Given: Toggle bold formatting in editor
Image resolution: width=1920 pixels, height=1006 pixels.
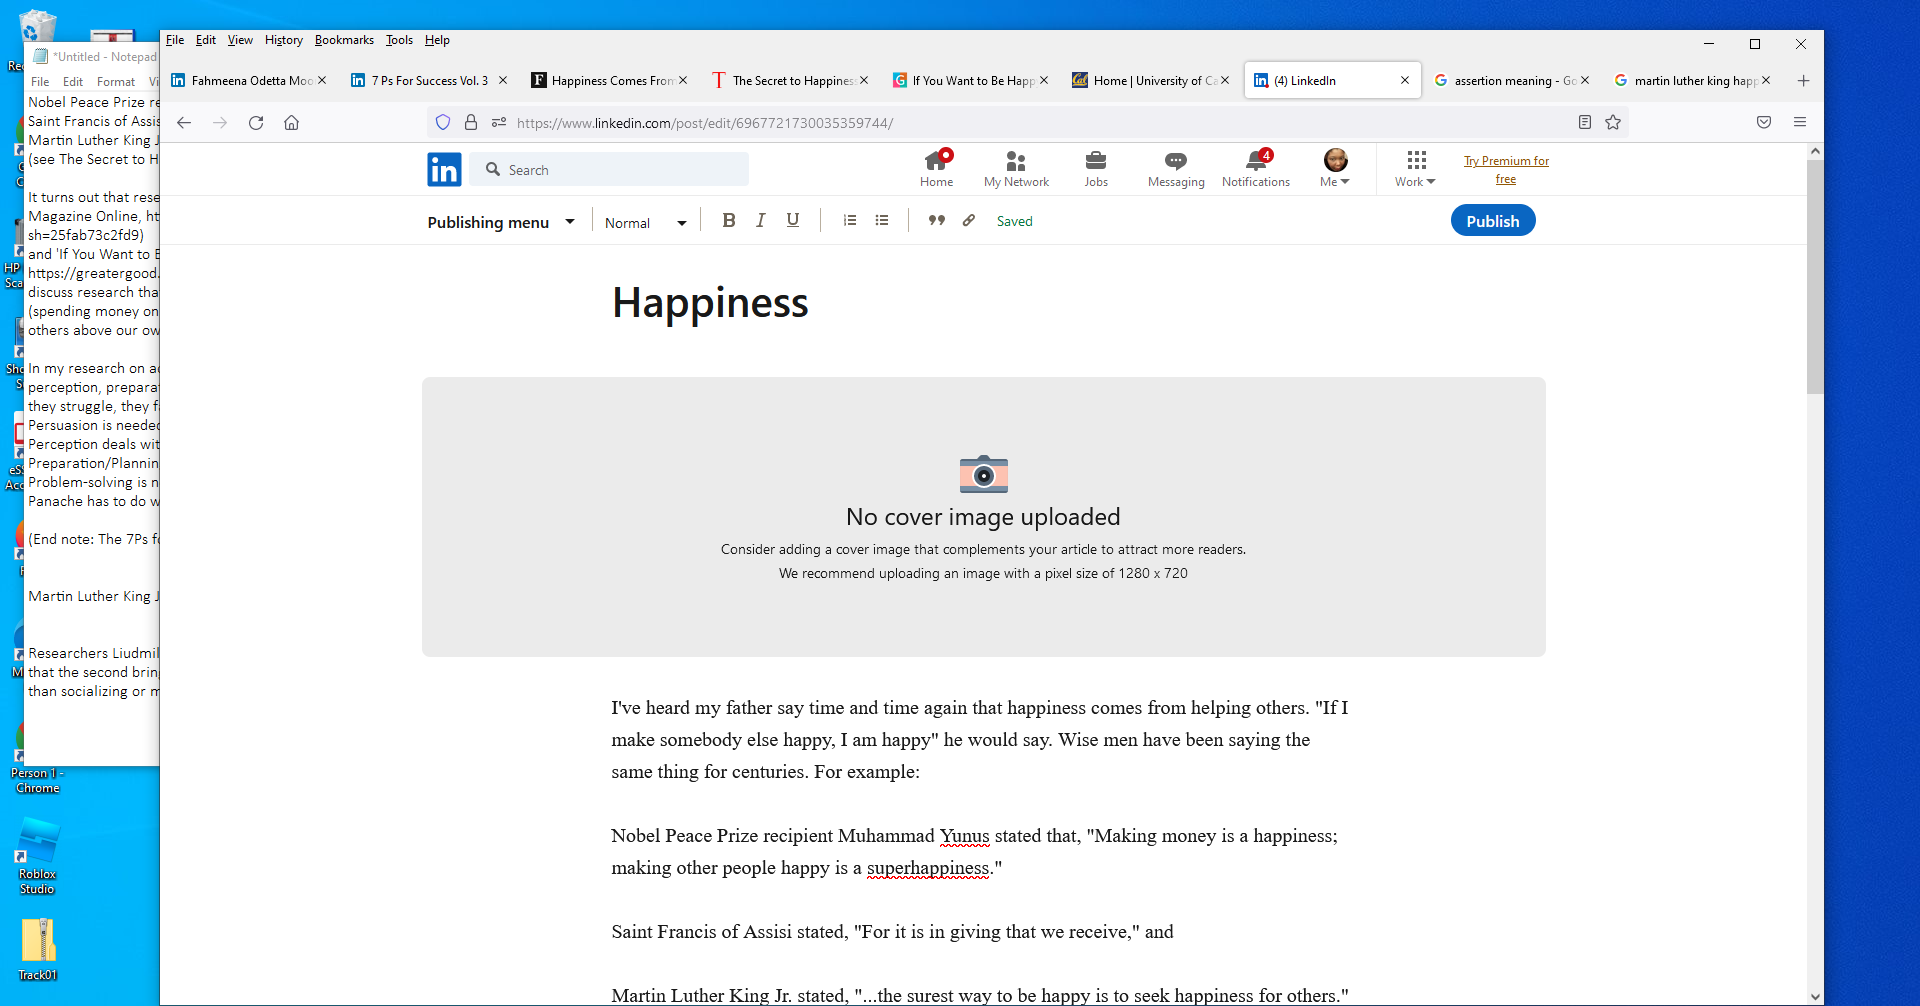Looking at the screenshot, I should [729, 221].
